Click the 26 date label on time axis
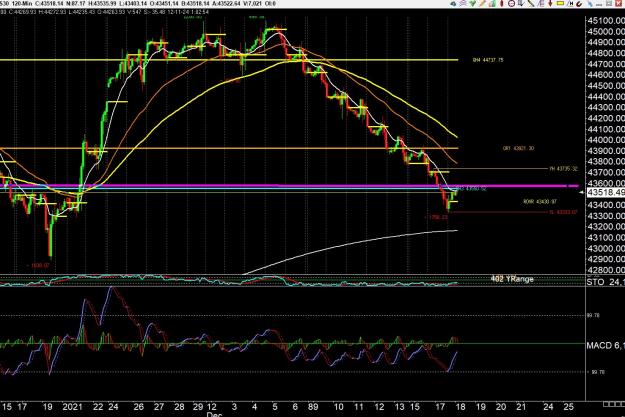The width and height of the screenshot is (625, 417). [138, 407]
